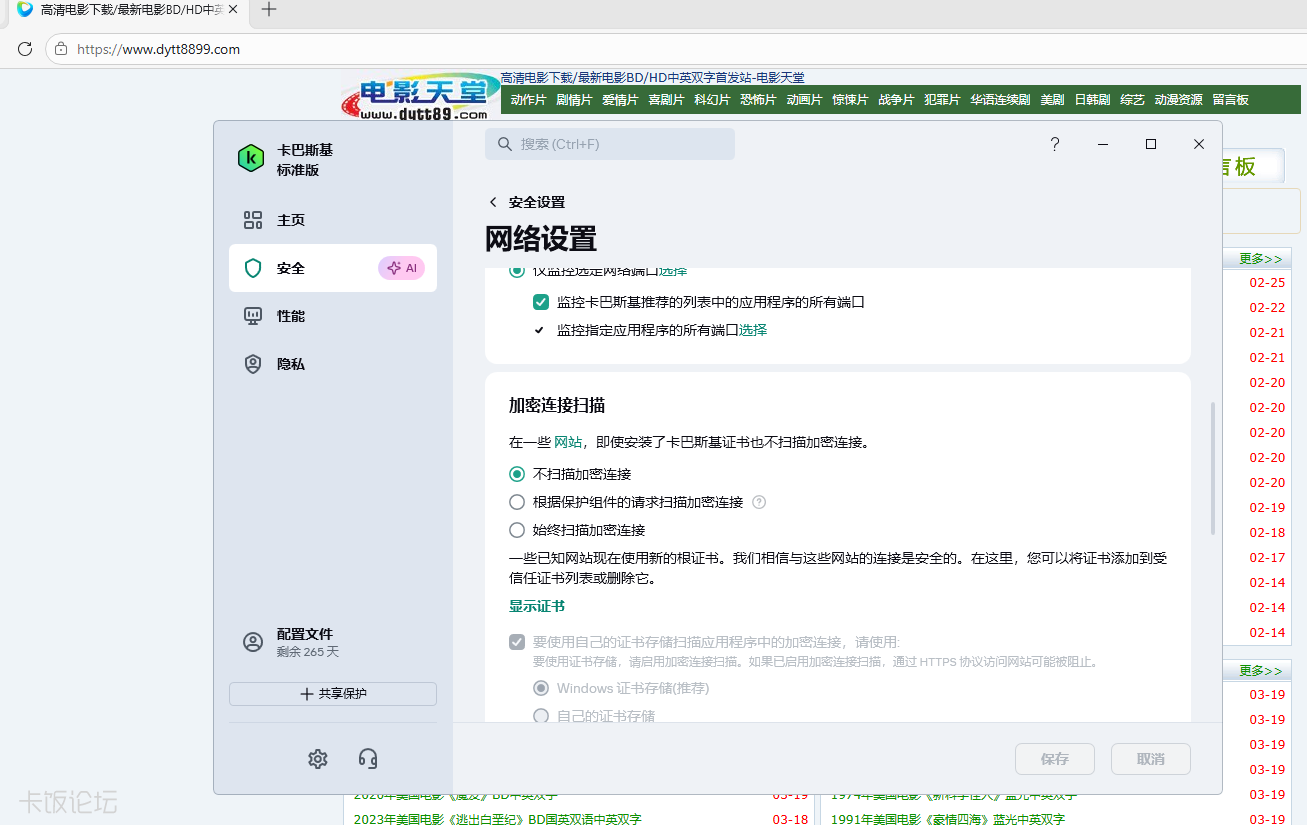This screenshot has height=825, width=1307.
Task: Reload the page with browser refresh icon
Action: [23, 48]
